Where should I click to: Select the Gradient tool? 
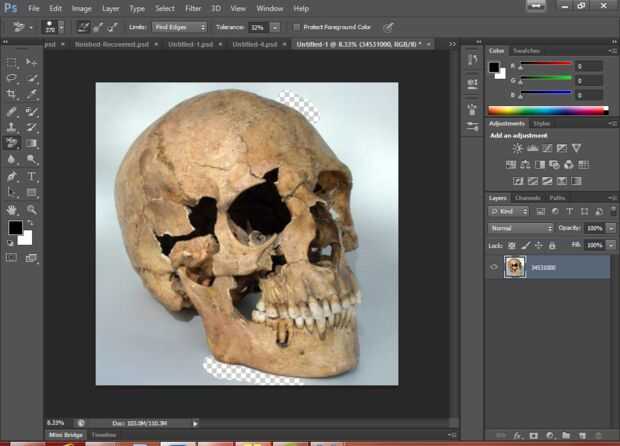pyautogui.click(x=31, y=143)
